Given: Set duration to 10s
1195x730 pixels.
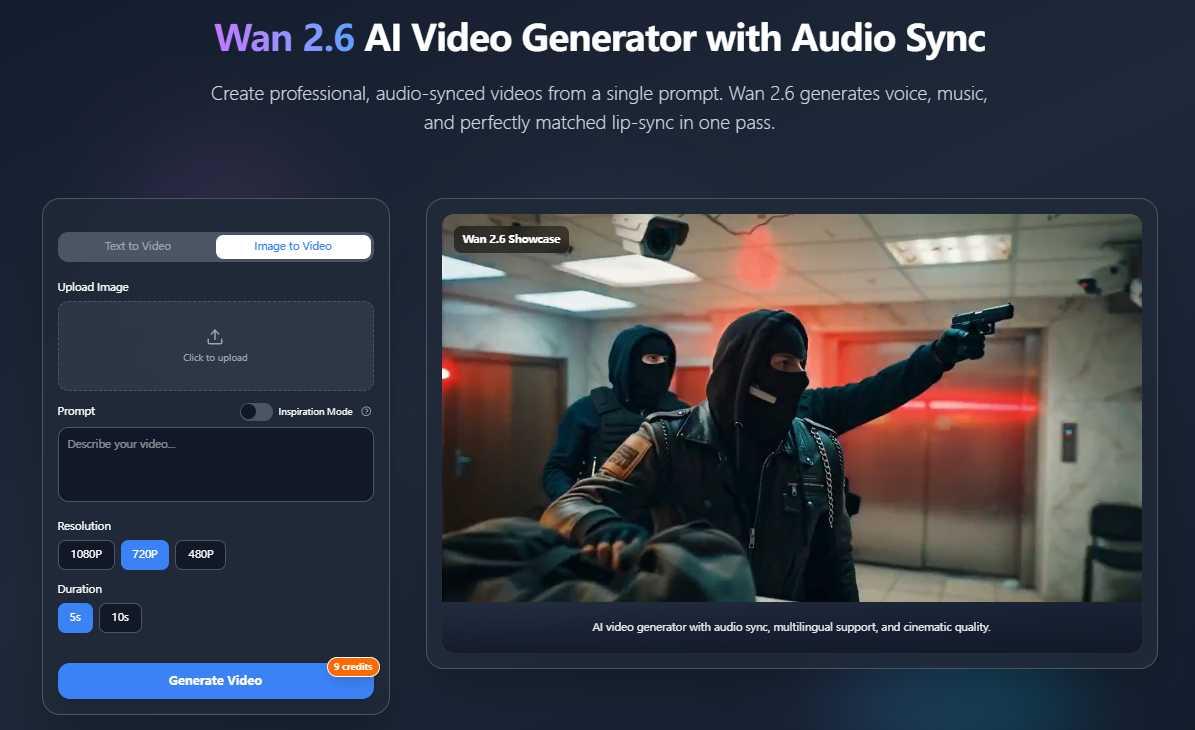Looking at the screenshot, I should tap(120, 617).
